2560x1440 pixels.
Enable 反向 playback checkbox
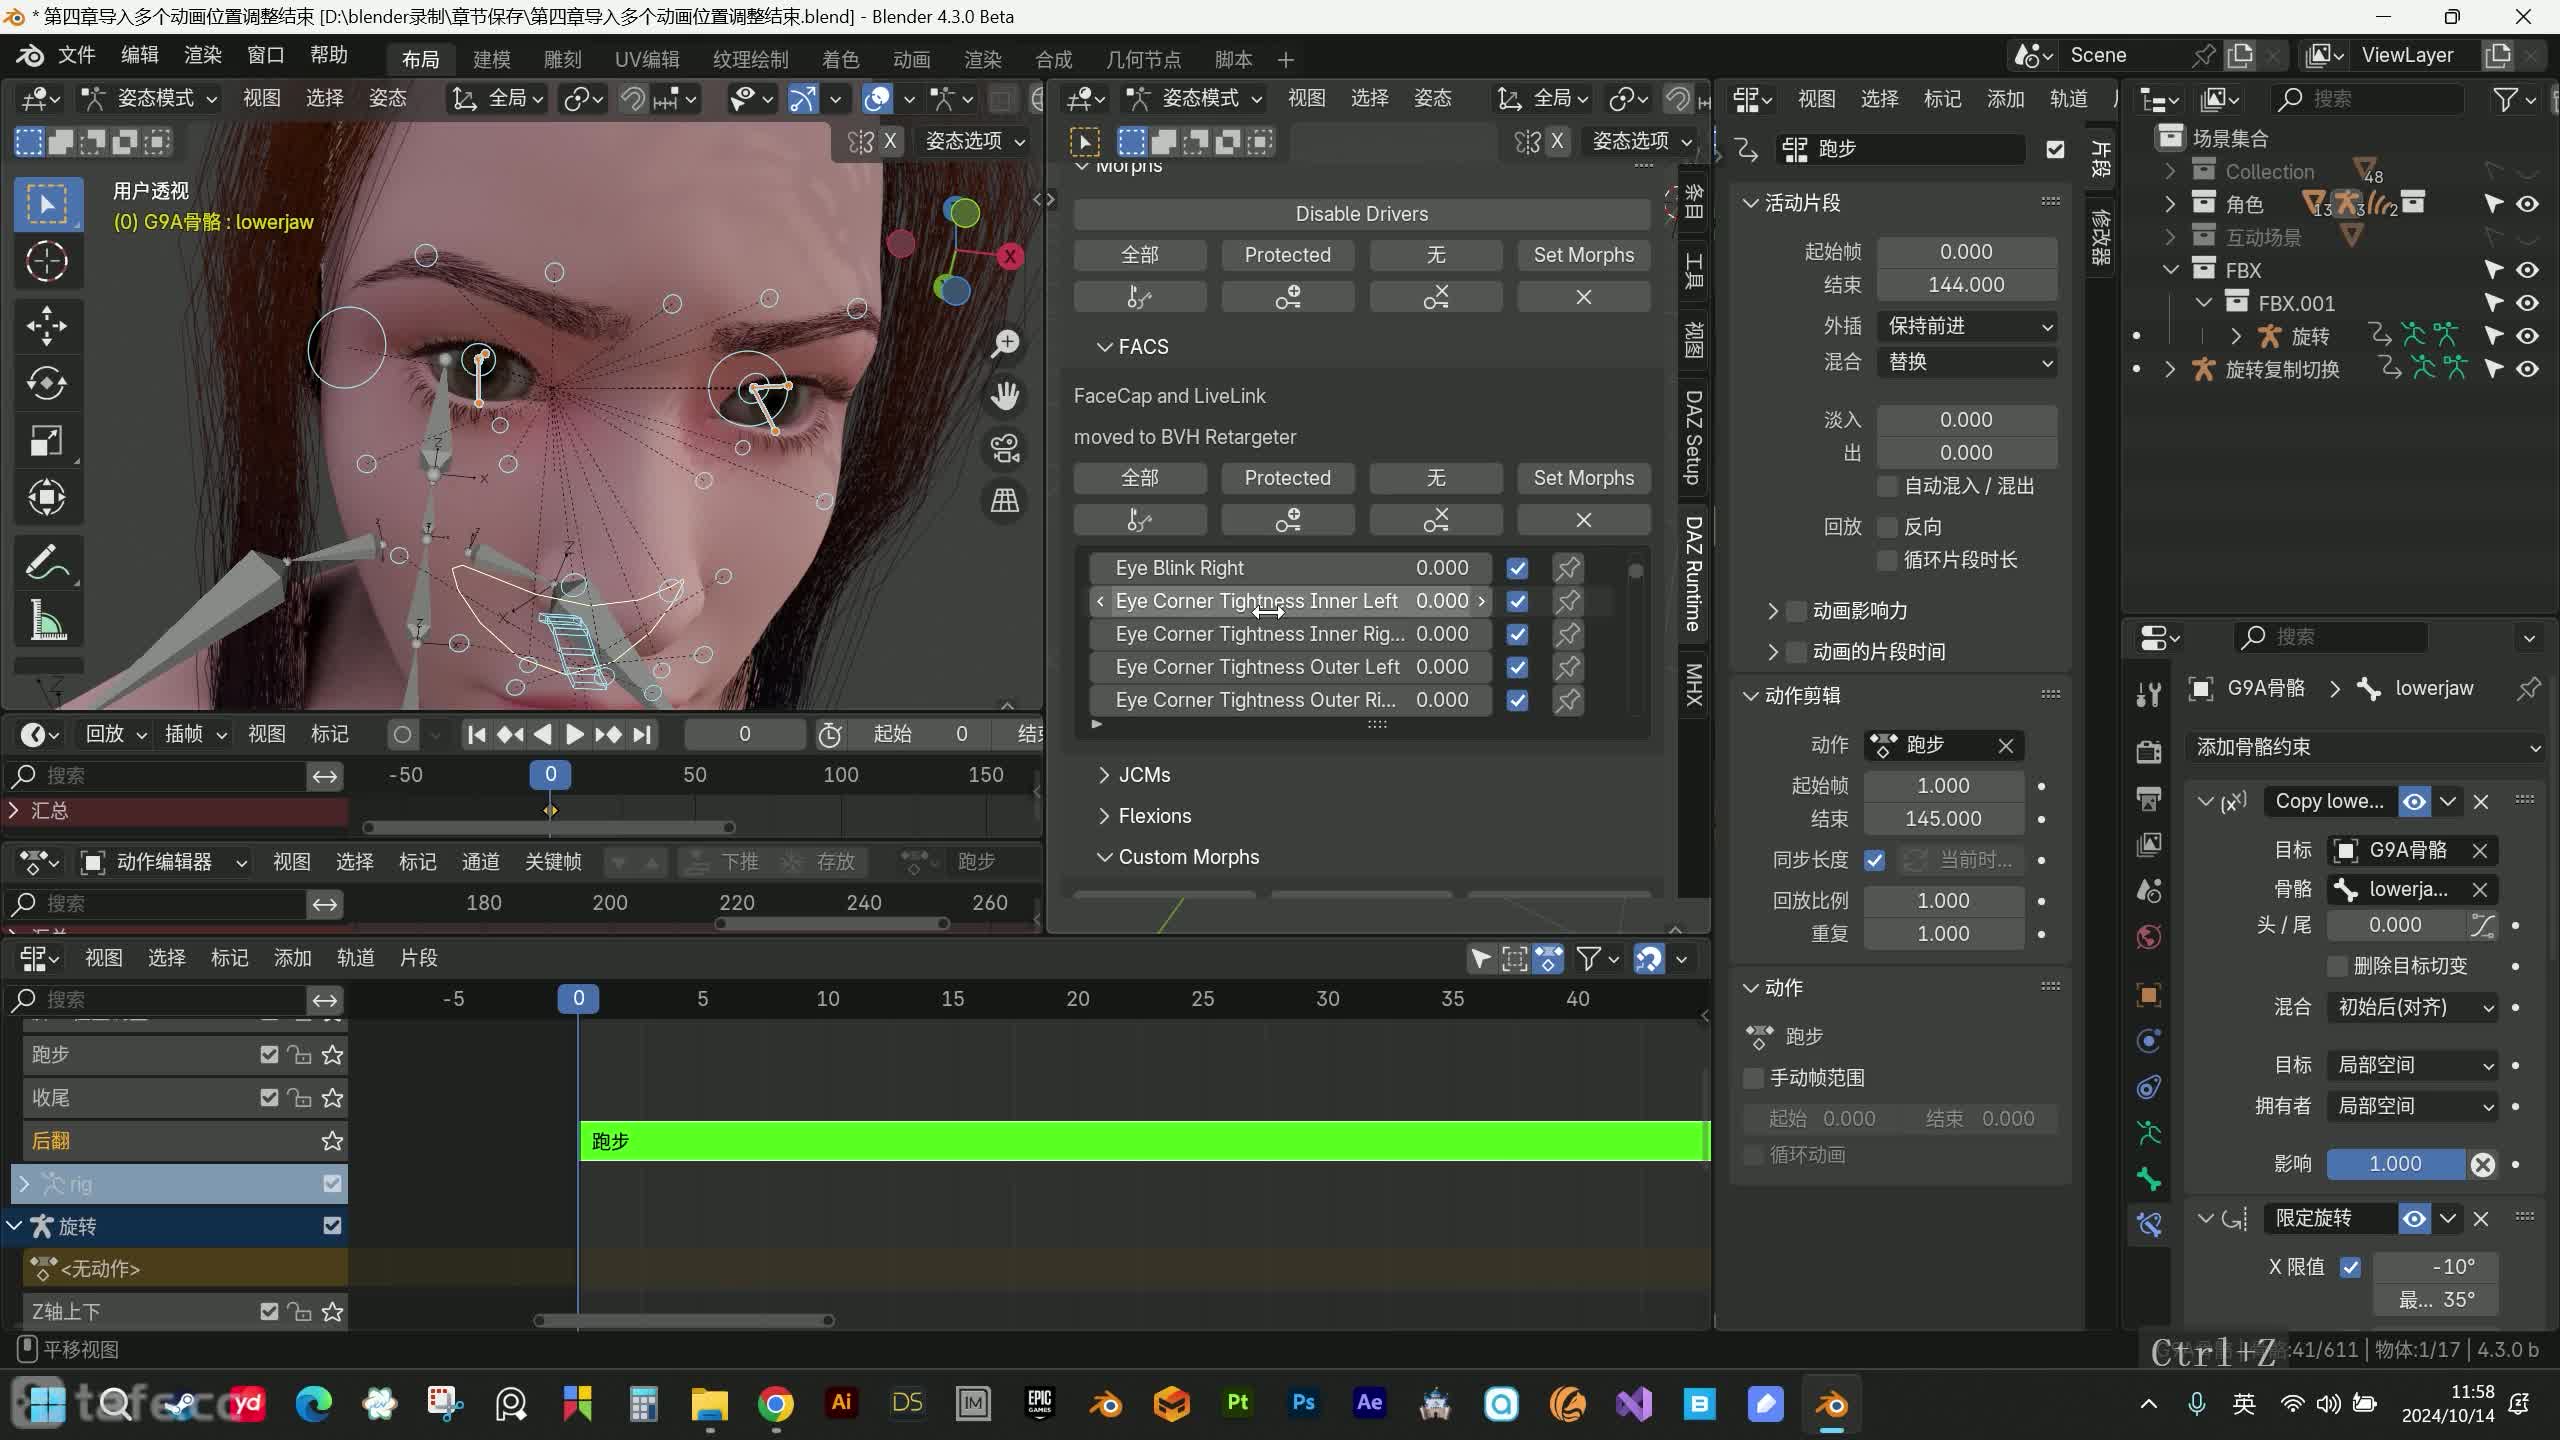point(1887,527)
